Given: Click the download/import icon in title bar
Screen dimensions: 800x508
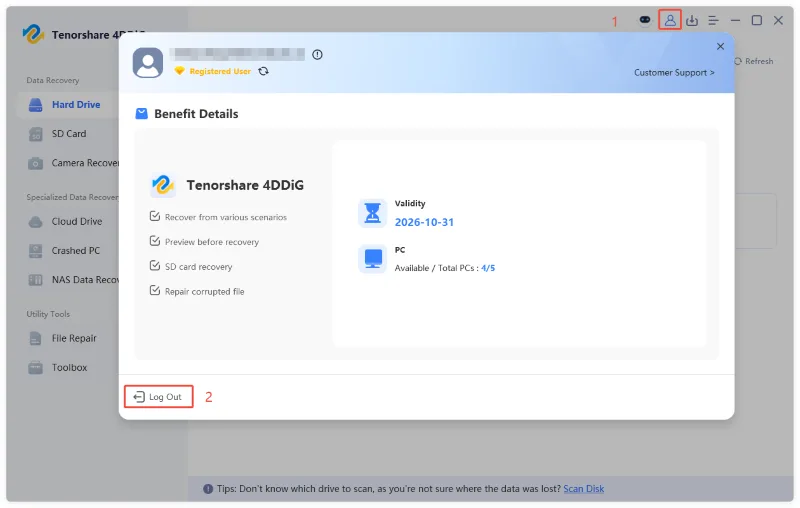Looking at the screenshot, I should point(692,20).
